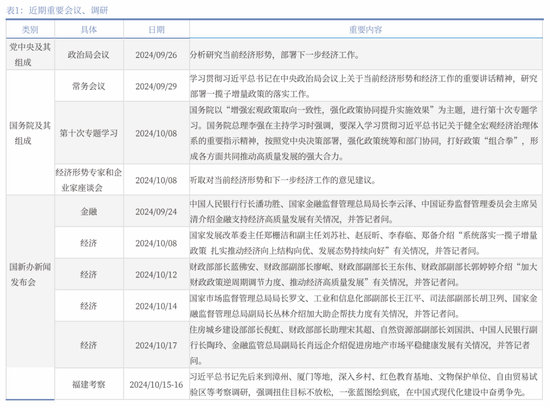Click the 福建考察 cell

coord(89,385)
